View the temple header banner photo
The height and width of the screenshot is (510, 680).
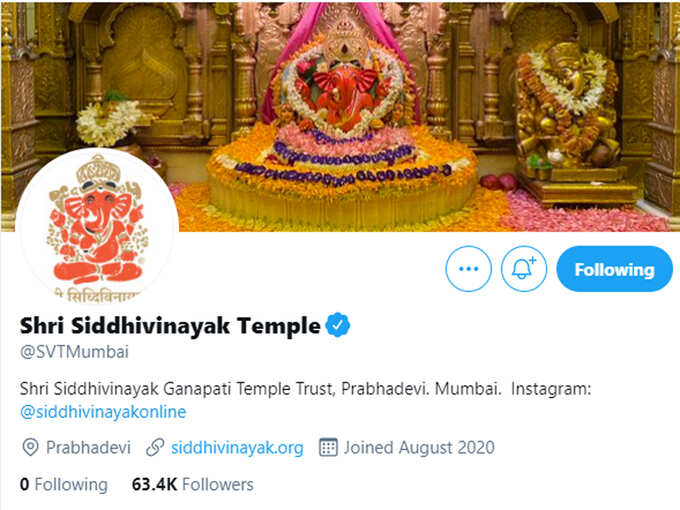[x=340, y=116]
